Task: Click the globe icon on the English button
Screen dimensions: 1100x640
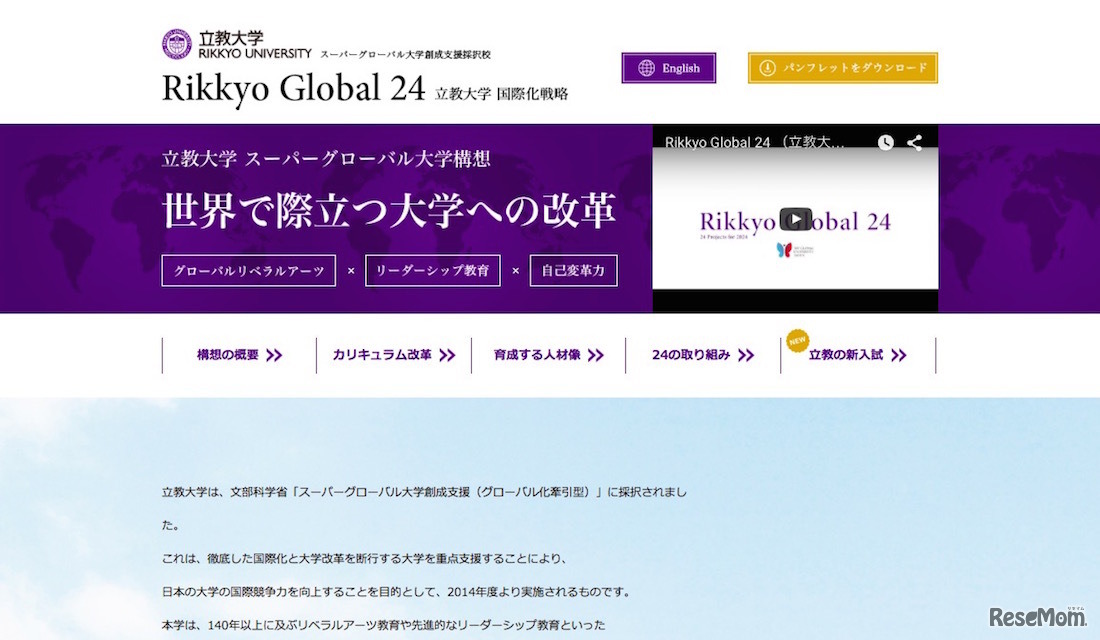Action: click(646, 68)
